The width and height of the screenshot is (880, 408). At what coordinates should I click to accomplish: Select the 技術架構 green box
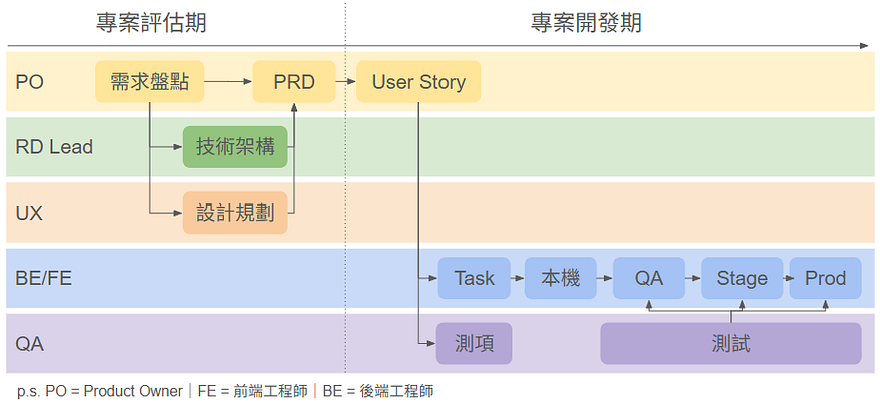pos(235,147)
